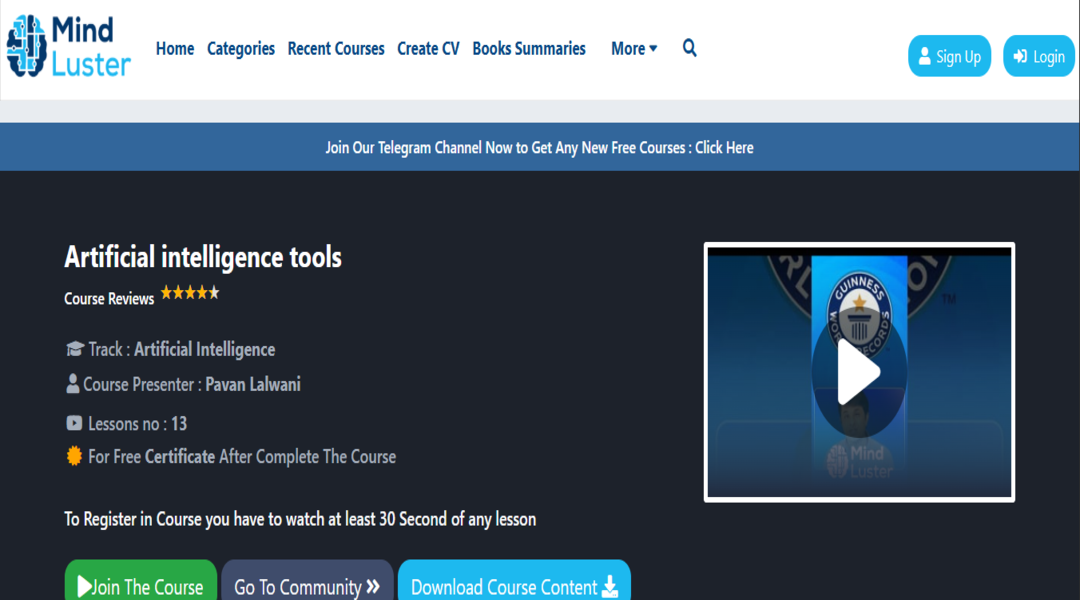The height and width of the screenshot is (600, 1080).
Task: Click the Certificate link text
Action: pos(180,457)
